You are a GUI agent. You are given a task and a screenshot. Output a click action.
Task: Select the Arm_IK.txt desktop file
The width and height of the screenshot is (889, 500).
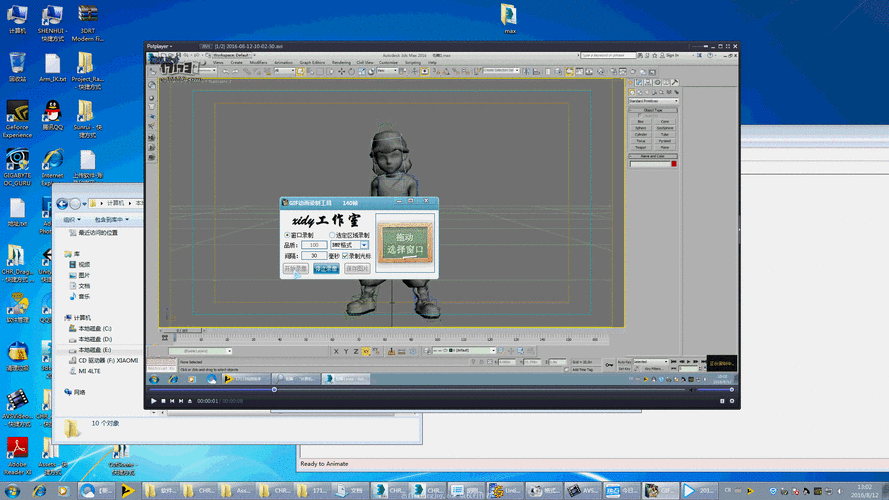[x=53, y=67]
